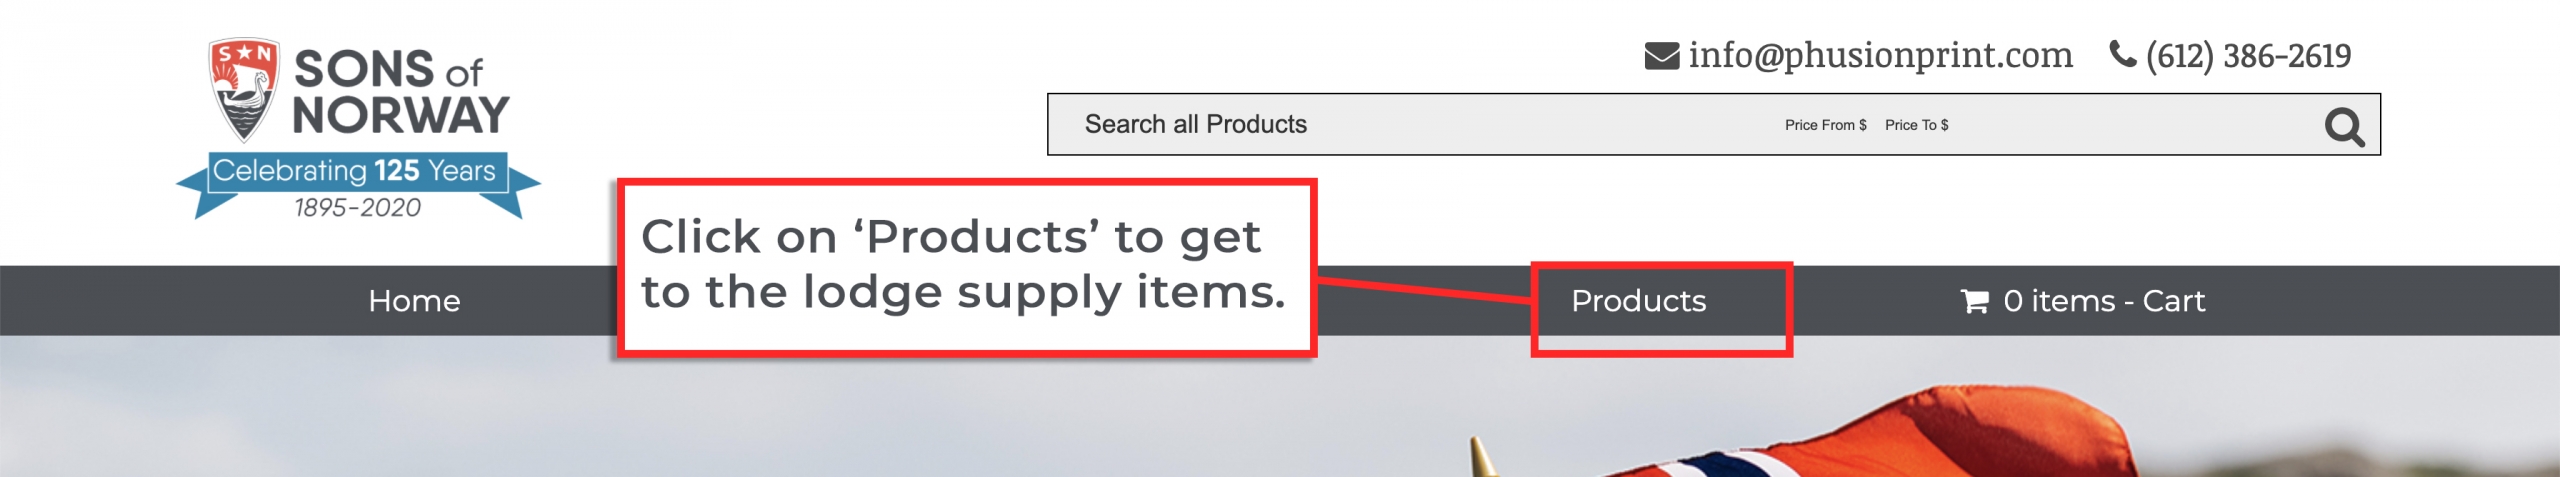Screen dimensions: 2560x477
Task: Click the red 'Click on Products' callout box
Action: pyautogui.click(x=966, y=267)
